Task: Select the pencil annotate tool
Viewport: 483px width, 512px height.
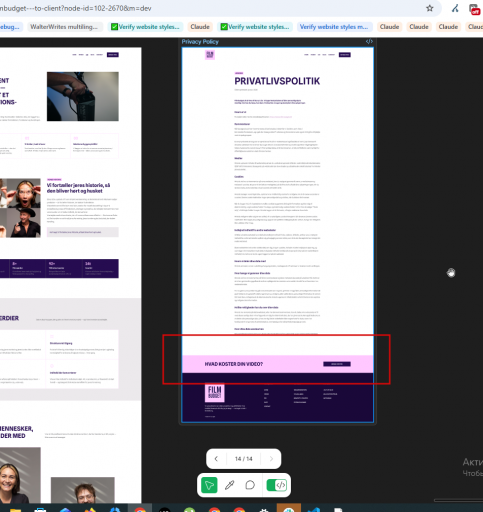Action: pos(230,485)
